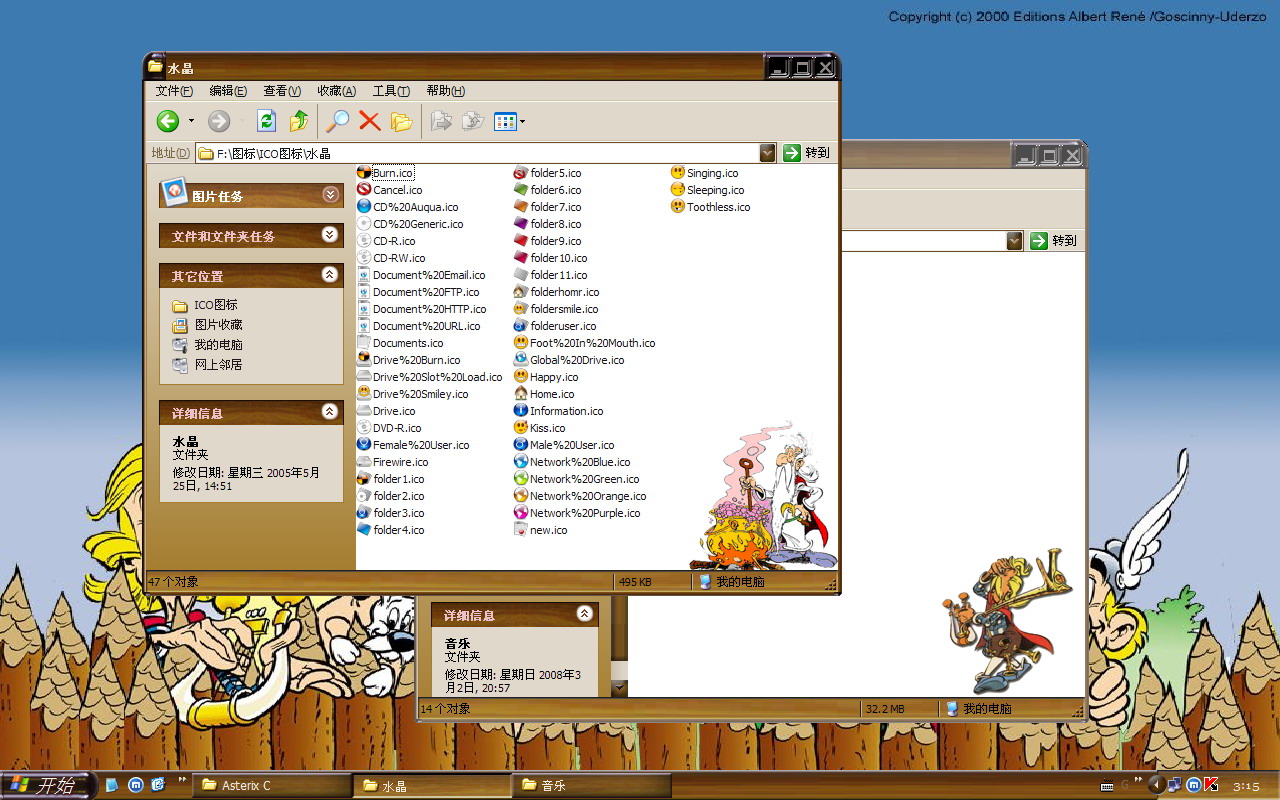Select the folder5.ico file icon
Image resolution: width=1280 pixels, height=800 pixels.
(521, 173)
